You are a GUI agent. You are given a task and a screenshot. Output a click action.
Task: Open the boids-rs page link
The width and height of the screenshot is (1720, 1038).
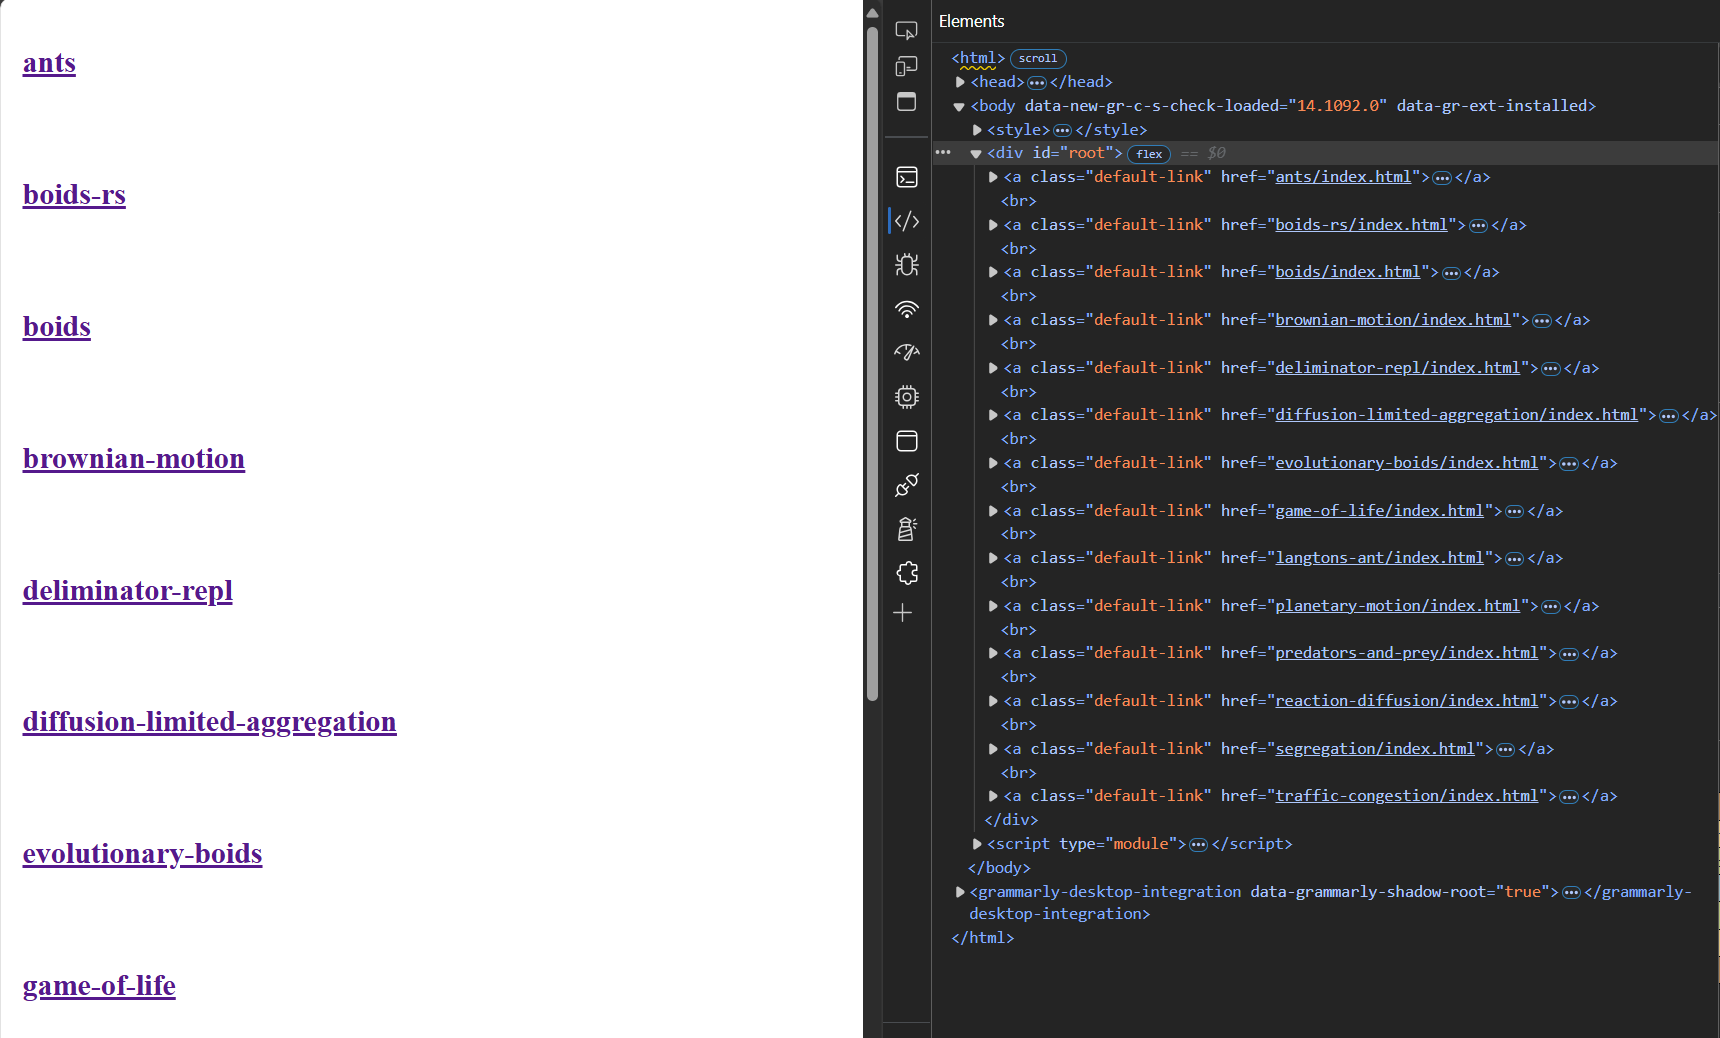pos(74,195)
